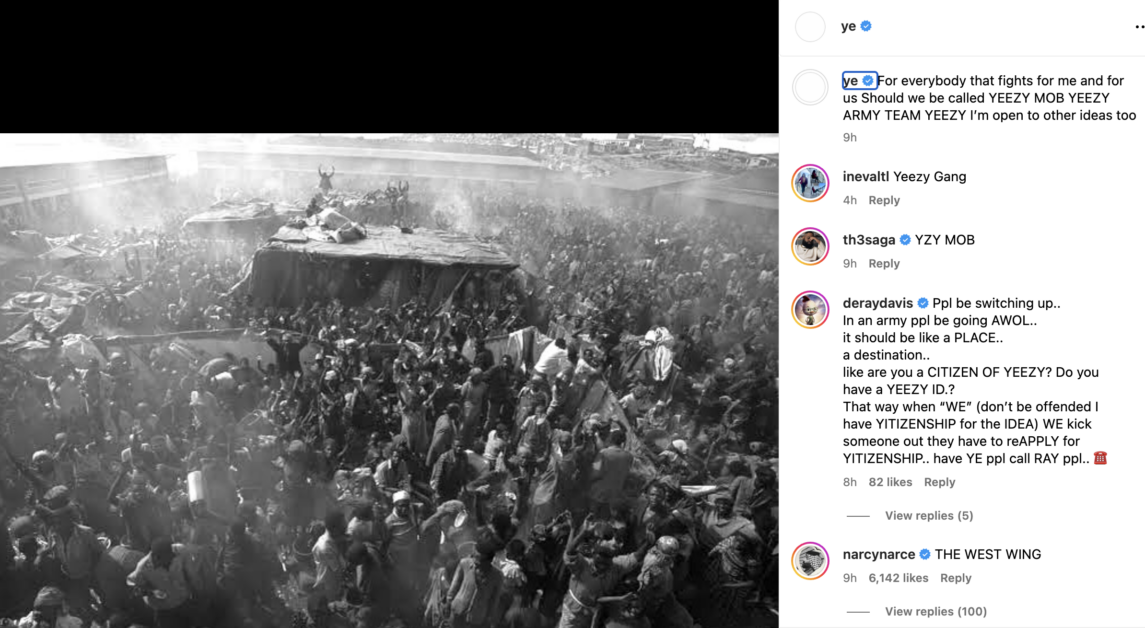Reply to th3saga's YZY MOB comment

tap(884, 264)
